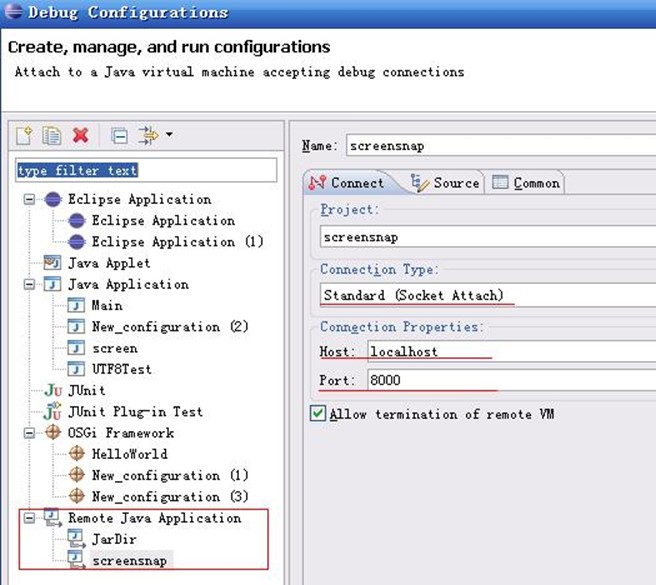
Task: Click the duplicate configuration icon
Action: 52,135
